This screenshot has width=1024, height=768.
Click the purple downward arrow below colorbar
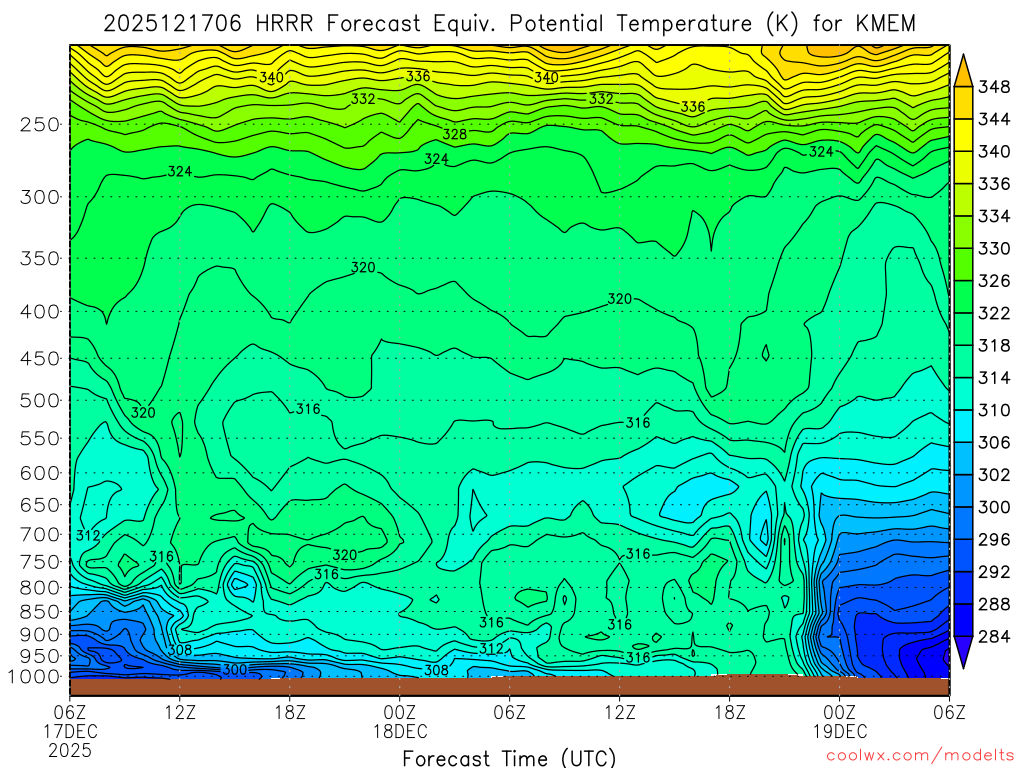pos(963,652)
